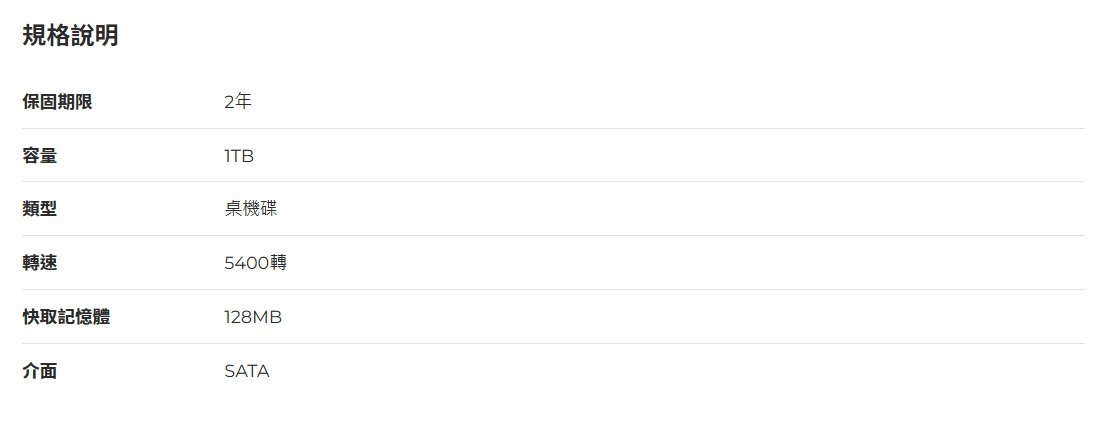1109x433 pixels.
Task: Click the 類型 label
Action: coord(40,209)
